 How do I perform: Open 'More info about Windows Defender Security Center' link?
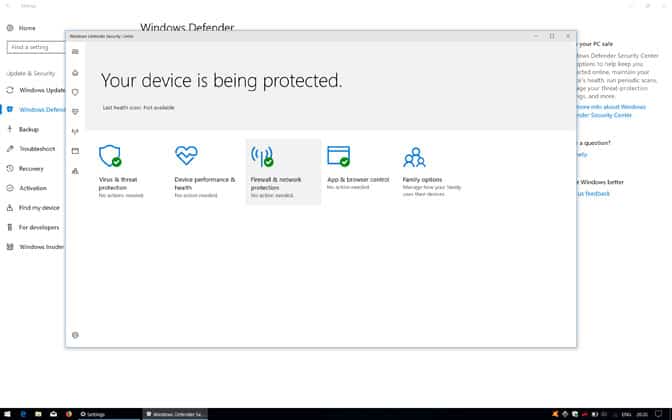pos(611,111)
